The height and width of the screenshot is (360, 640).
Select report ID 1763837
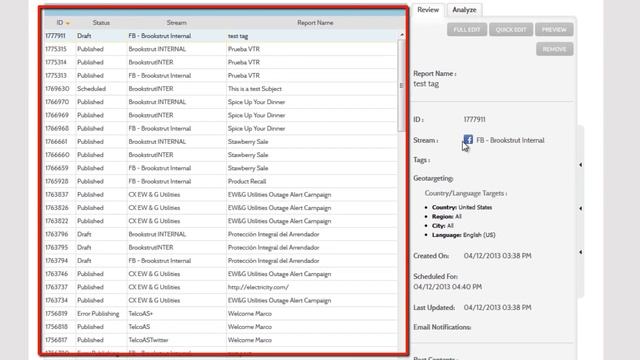pyautogui.click(x=220, y=195)
